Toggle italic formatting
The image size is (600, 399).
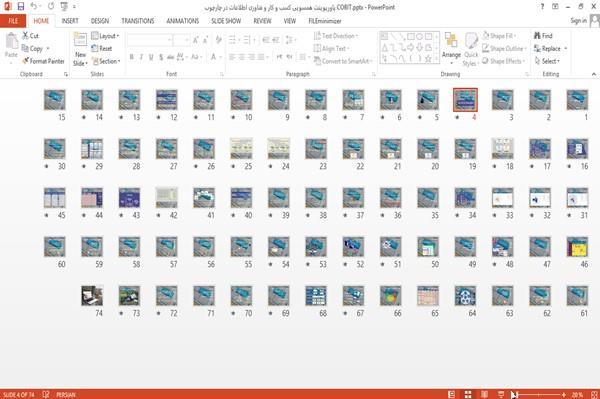(x=141, y=57)
